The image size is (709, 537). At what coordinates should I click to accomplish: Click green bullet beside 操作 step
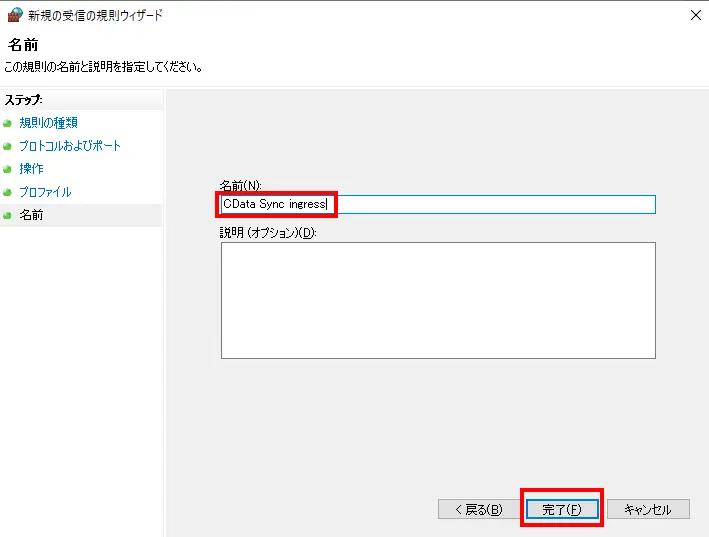click(x=7, y=169)
